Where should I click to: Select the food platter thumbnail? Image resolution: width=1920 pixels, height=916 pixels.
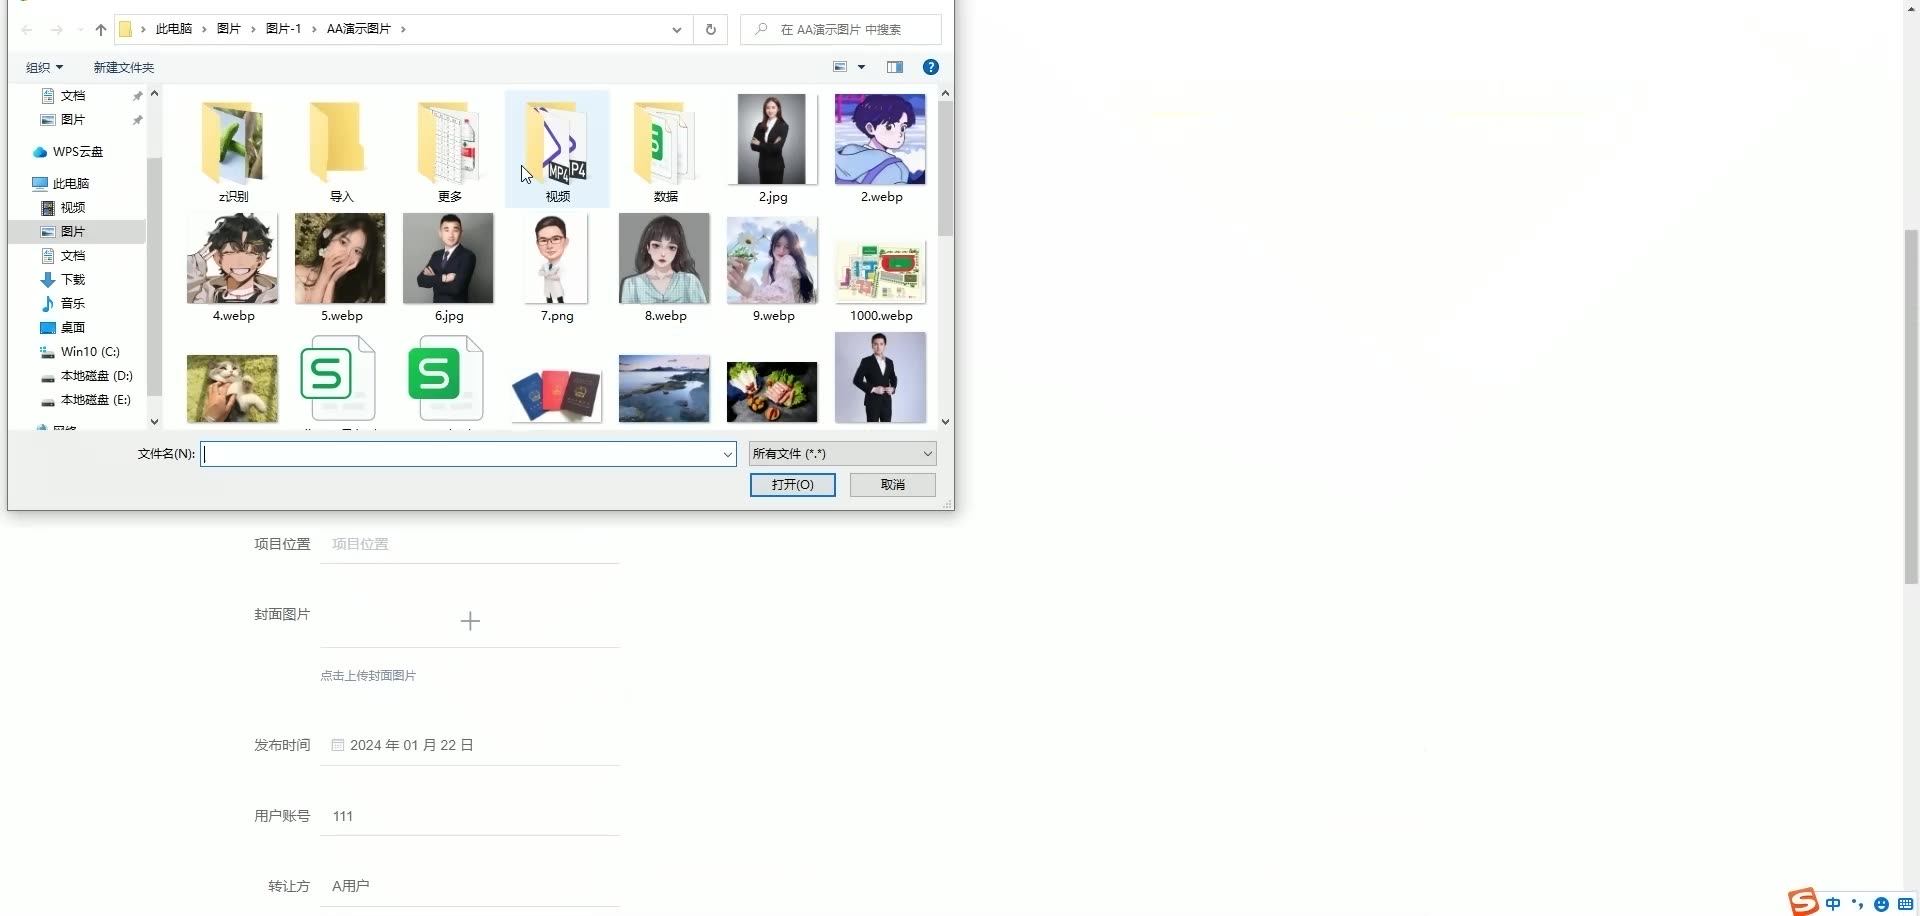[x=773, y=392]
